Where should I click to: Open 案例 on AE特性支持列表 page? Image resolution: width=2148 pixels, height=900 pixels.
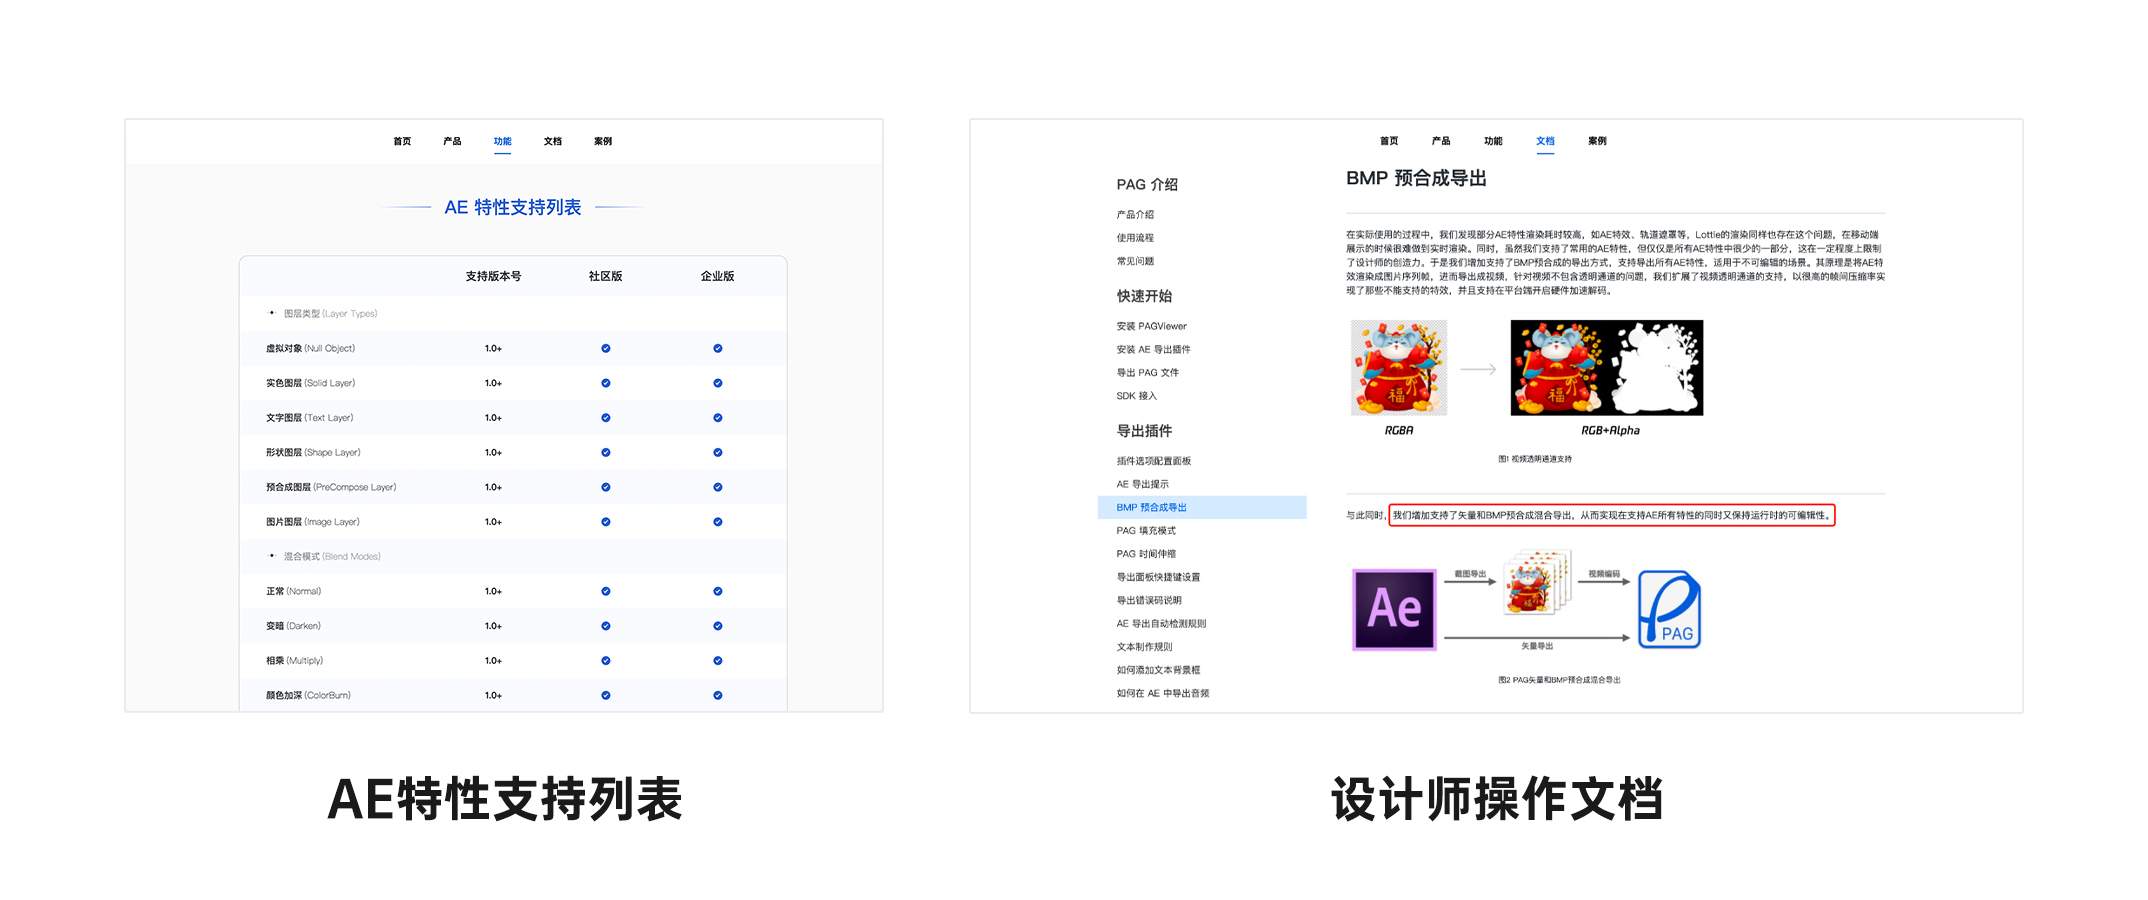(603, 141)
